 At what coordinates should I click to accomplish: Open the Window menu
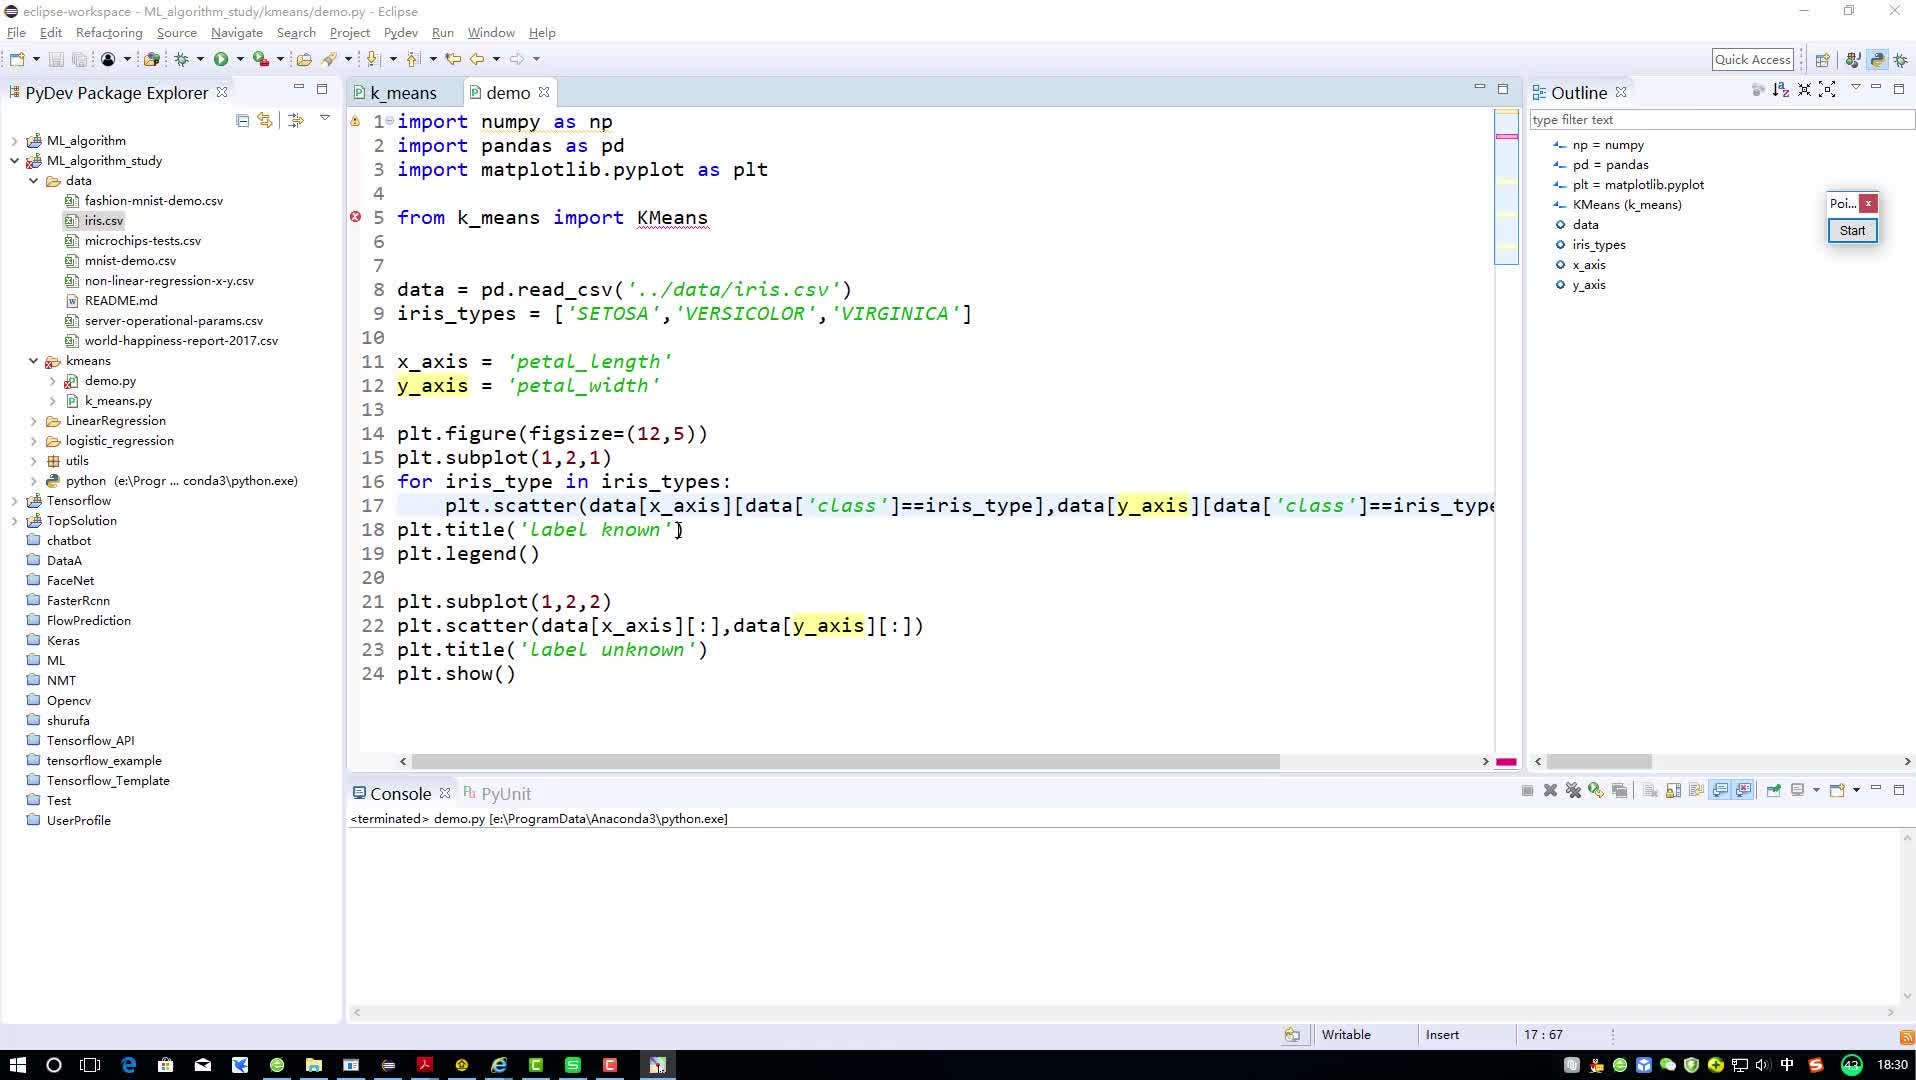pyautogui.click(x=491, y=32)
